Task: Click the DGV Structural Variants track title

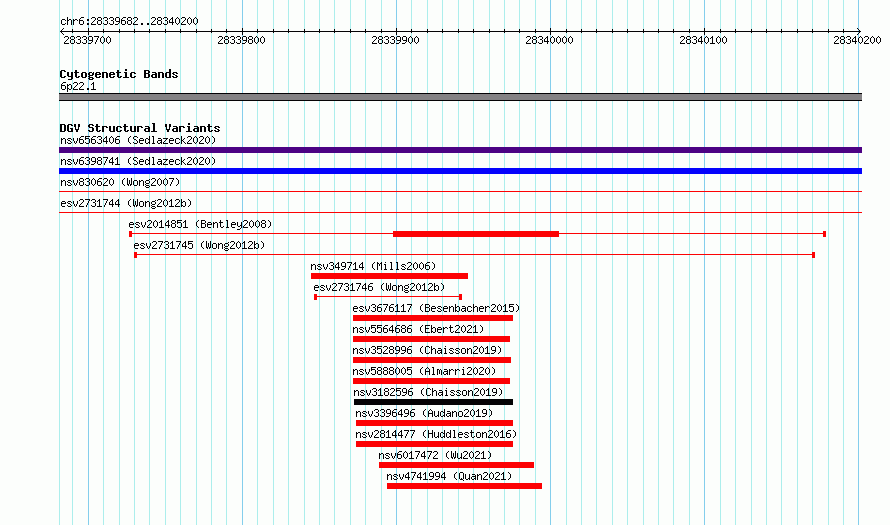Action: coord(140,128)
